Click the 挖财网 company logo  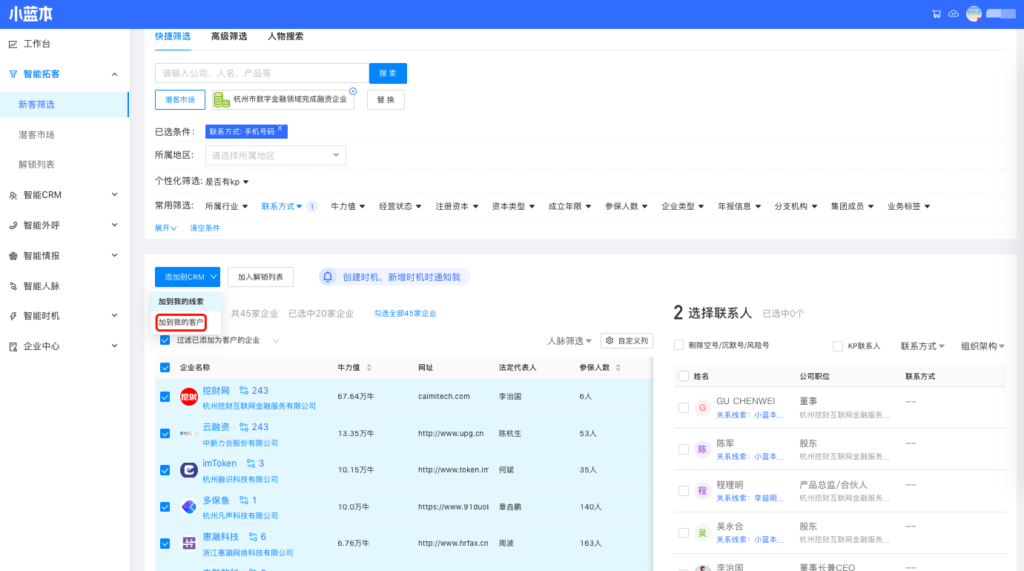[x=189, y=397]
